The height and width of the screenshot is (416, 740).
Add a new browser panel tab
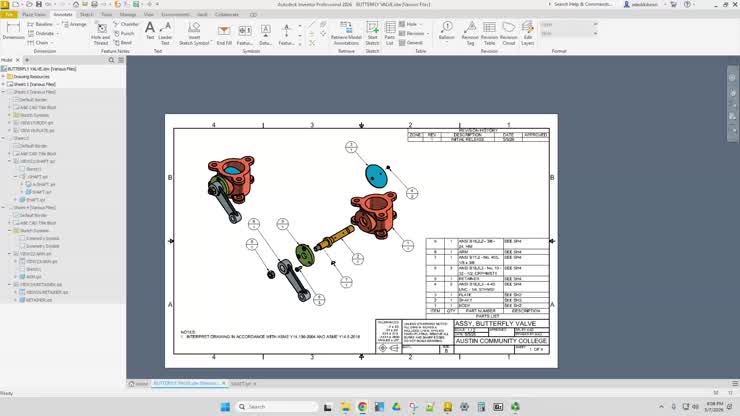pos(27,60)
